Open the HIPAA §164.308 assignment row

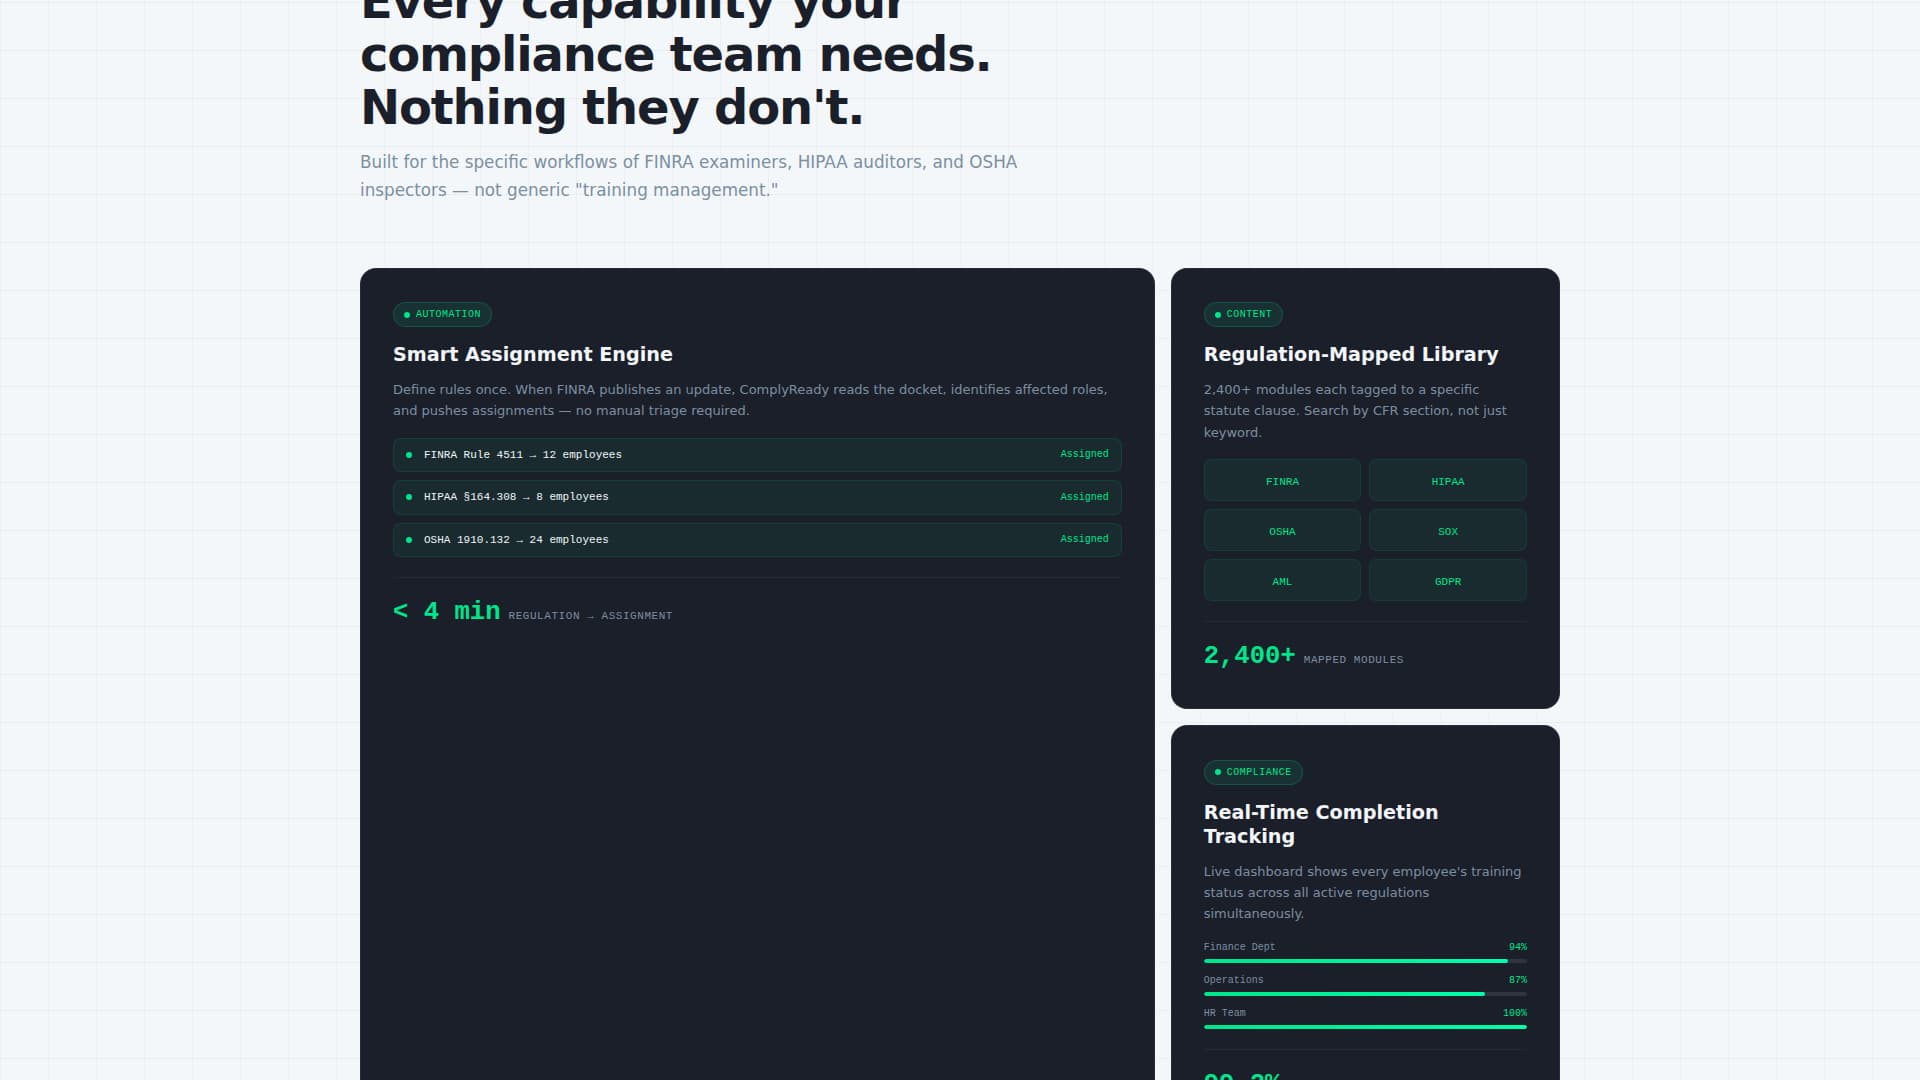click(x=757, y=497)
